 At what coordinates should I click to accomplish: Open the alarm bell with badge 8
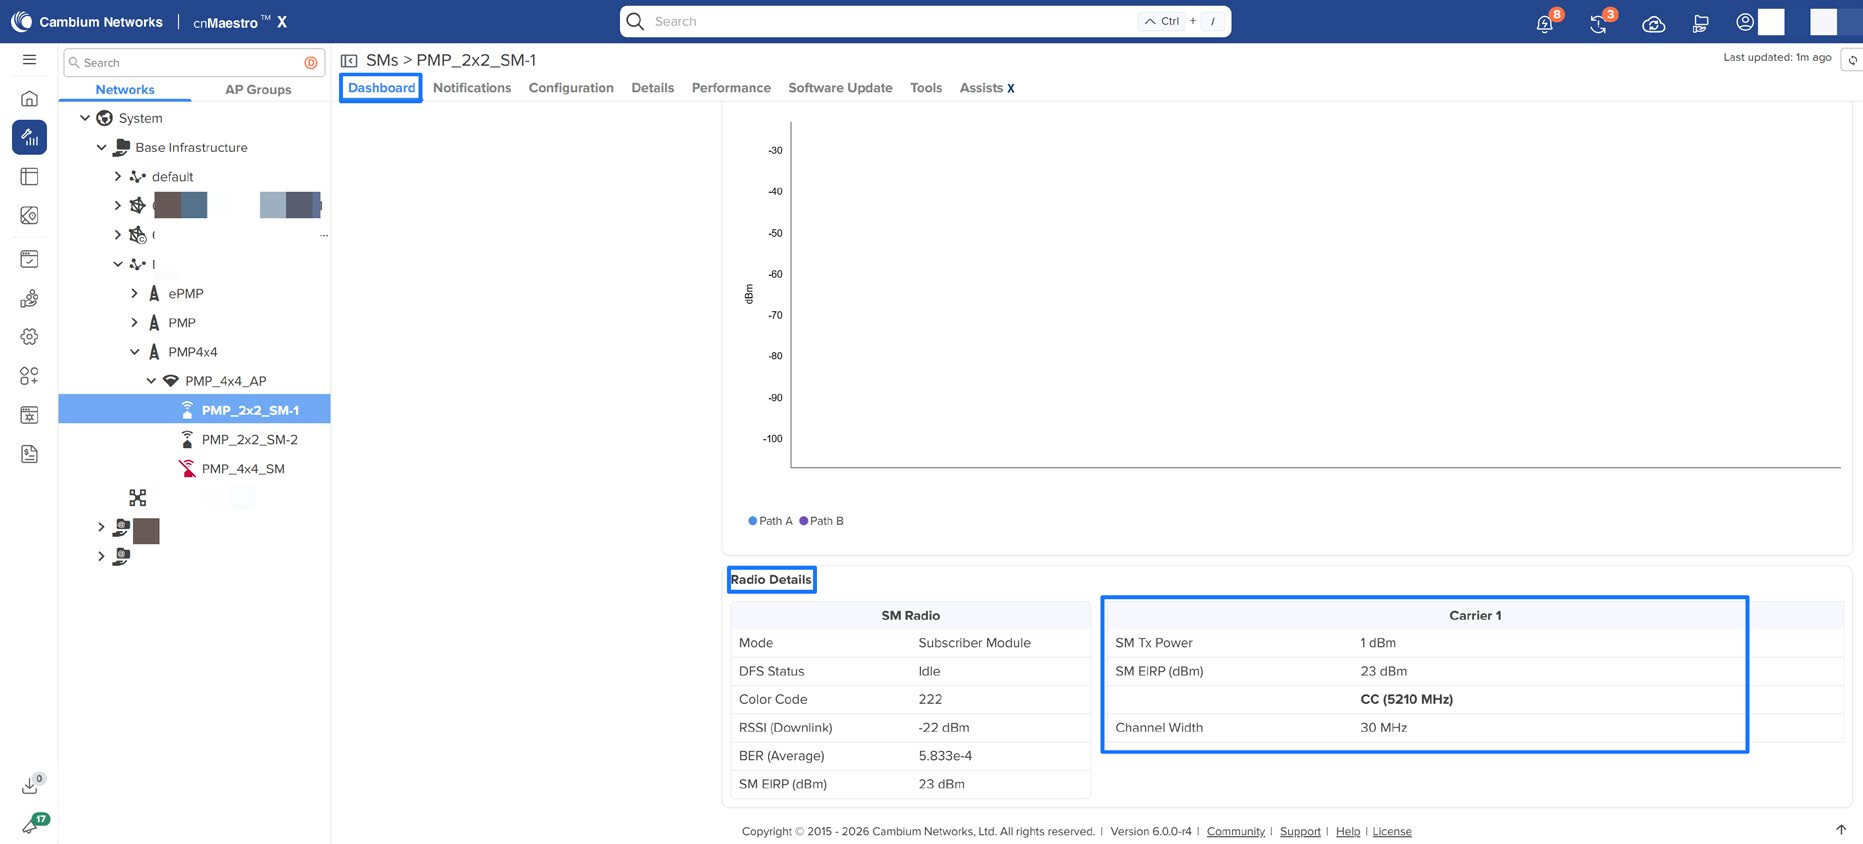coord(1547,22)
